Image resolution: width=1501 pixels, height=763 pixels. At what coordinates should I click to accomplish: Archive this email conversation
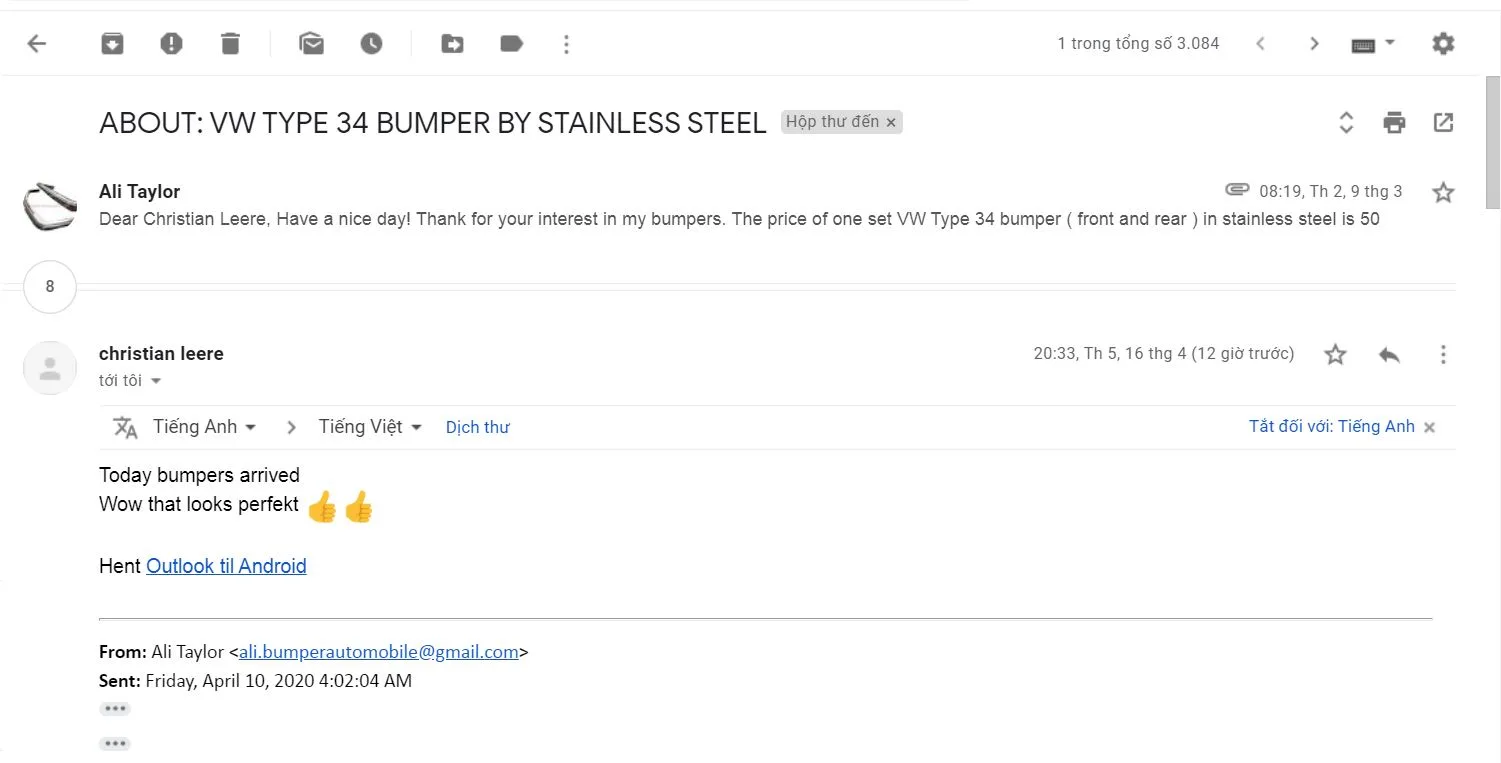pos(112,44)
